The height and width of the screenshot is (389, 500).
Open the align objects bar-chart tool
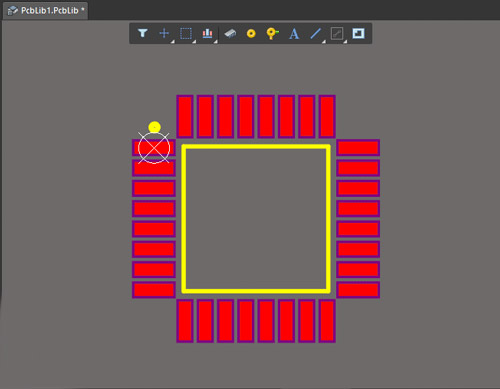coord(207,33)
